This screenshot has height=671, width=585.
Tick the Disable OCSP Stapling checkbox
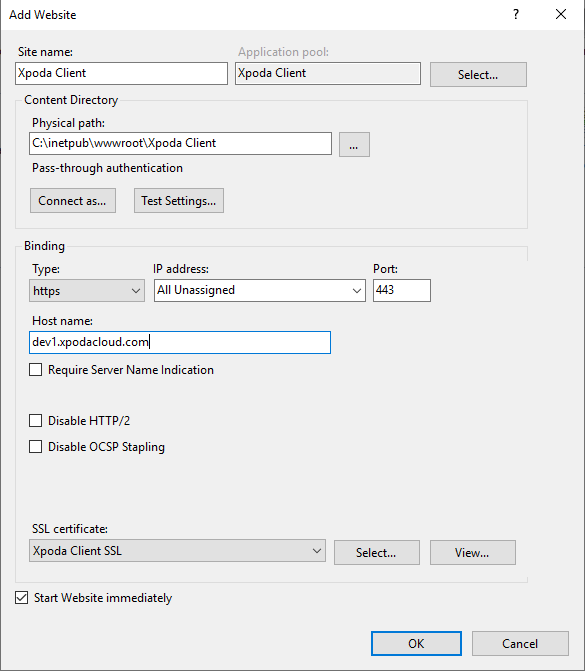[36, 447]
